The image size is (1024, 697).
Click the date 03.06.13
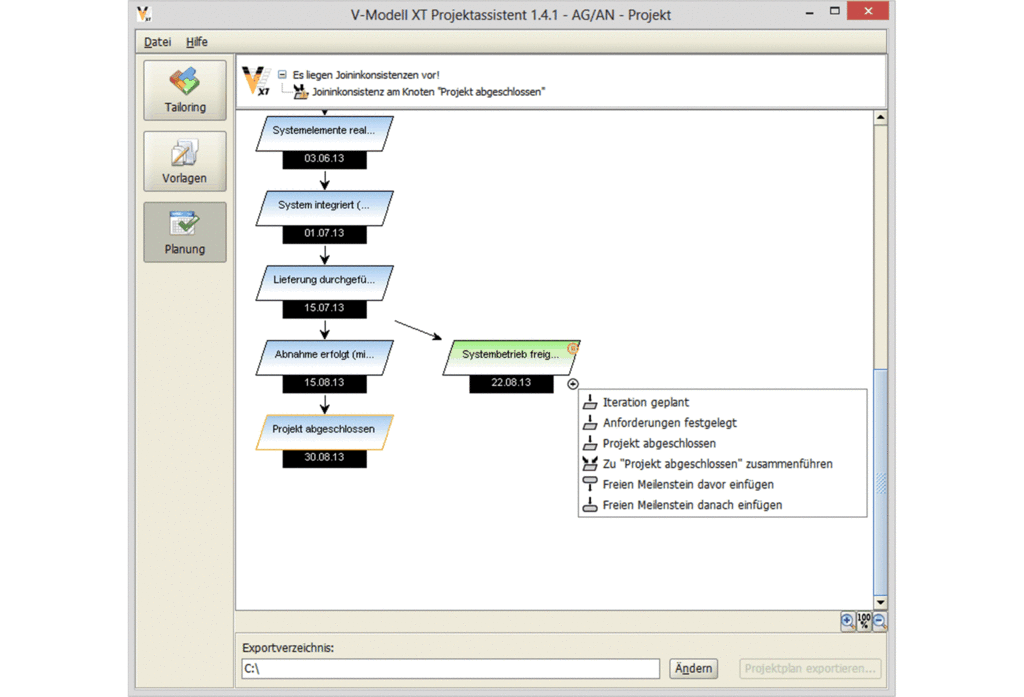pos(324,159)
